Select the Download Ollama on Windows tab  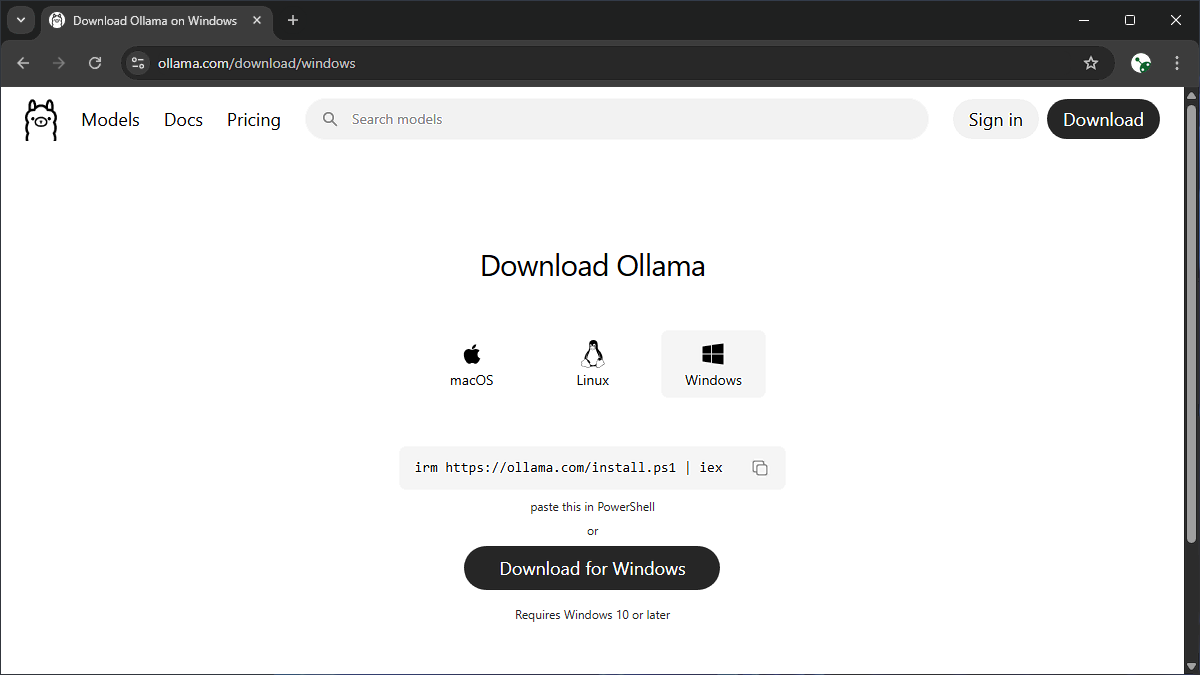click(158, 20)
